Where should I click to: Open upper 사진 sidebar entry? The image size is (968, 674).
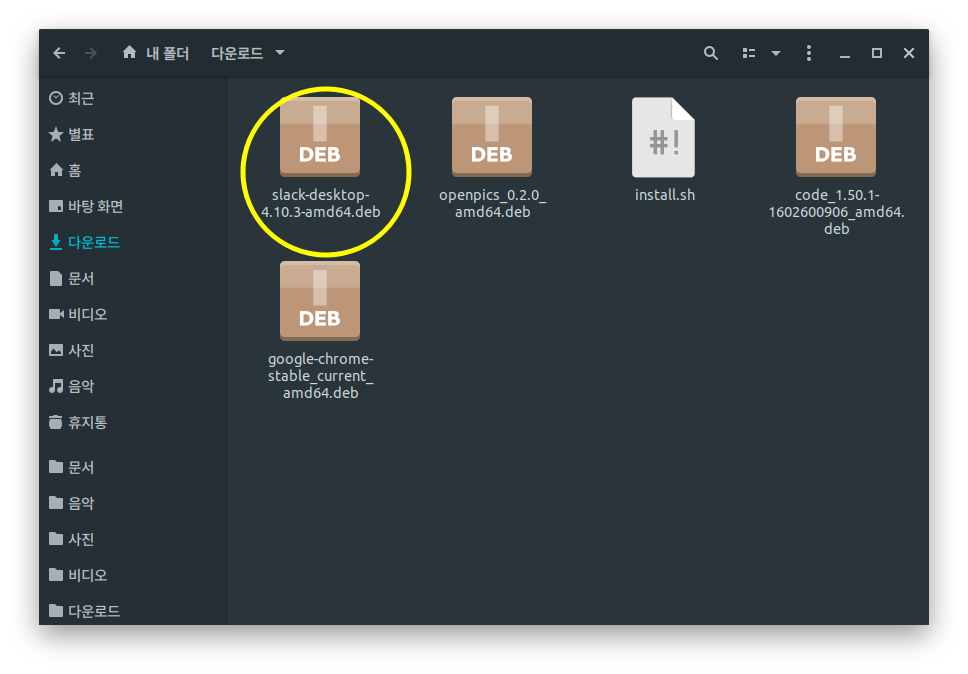click(x=81, y=351)
